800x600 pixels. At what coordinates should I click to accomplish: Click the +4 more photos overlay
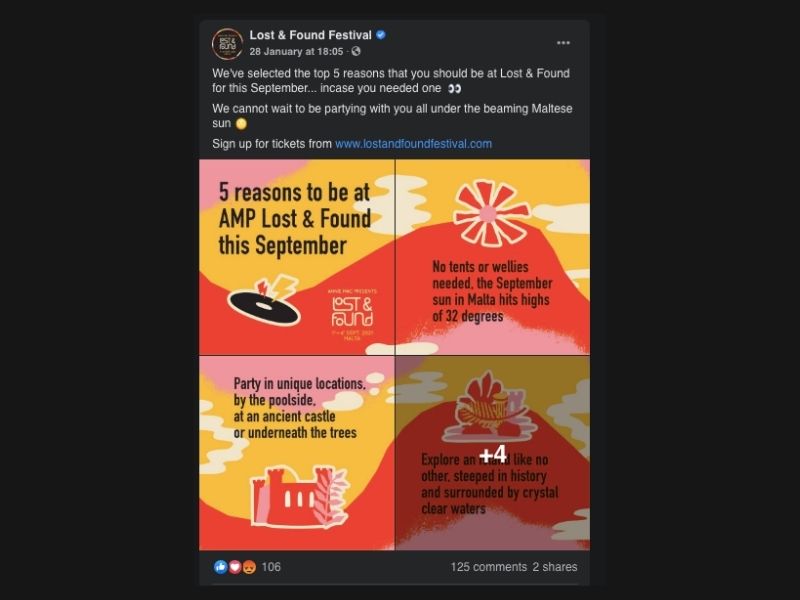[493, 453]
